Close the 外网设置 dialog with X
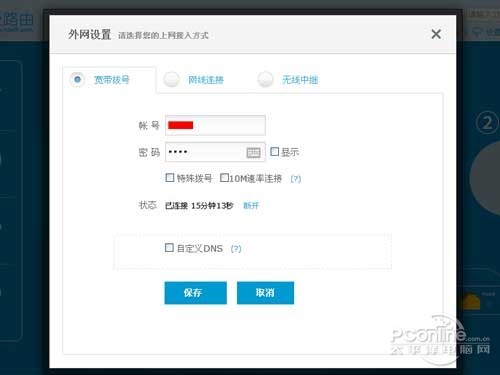The height and width of the screenshot is (375, 500). pyautogui.click(x=436, y=34)
